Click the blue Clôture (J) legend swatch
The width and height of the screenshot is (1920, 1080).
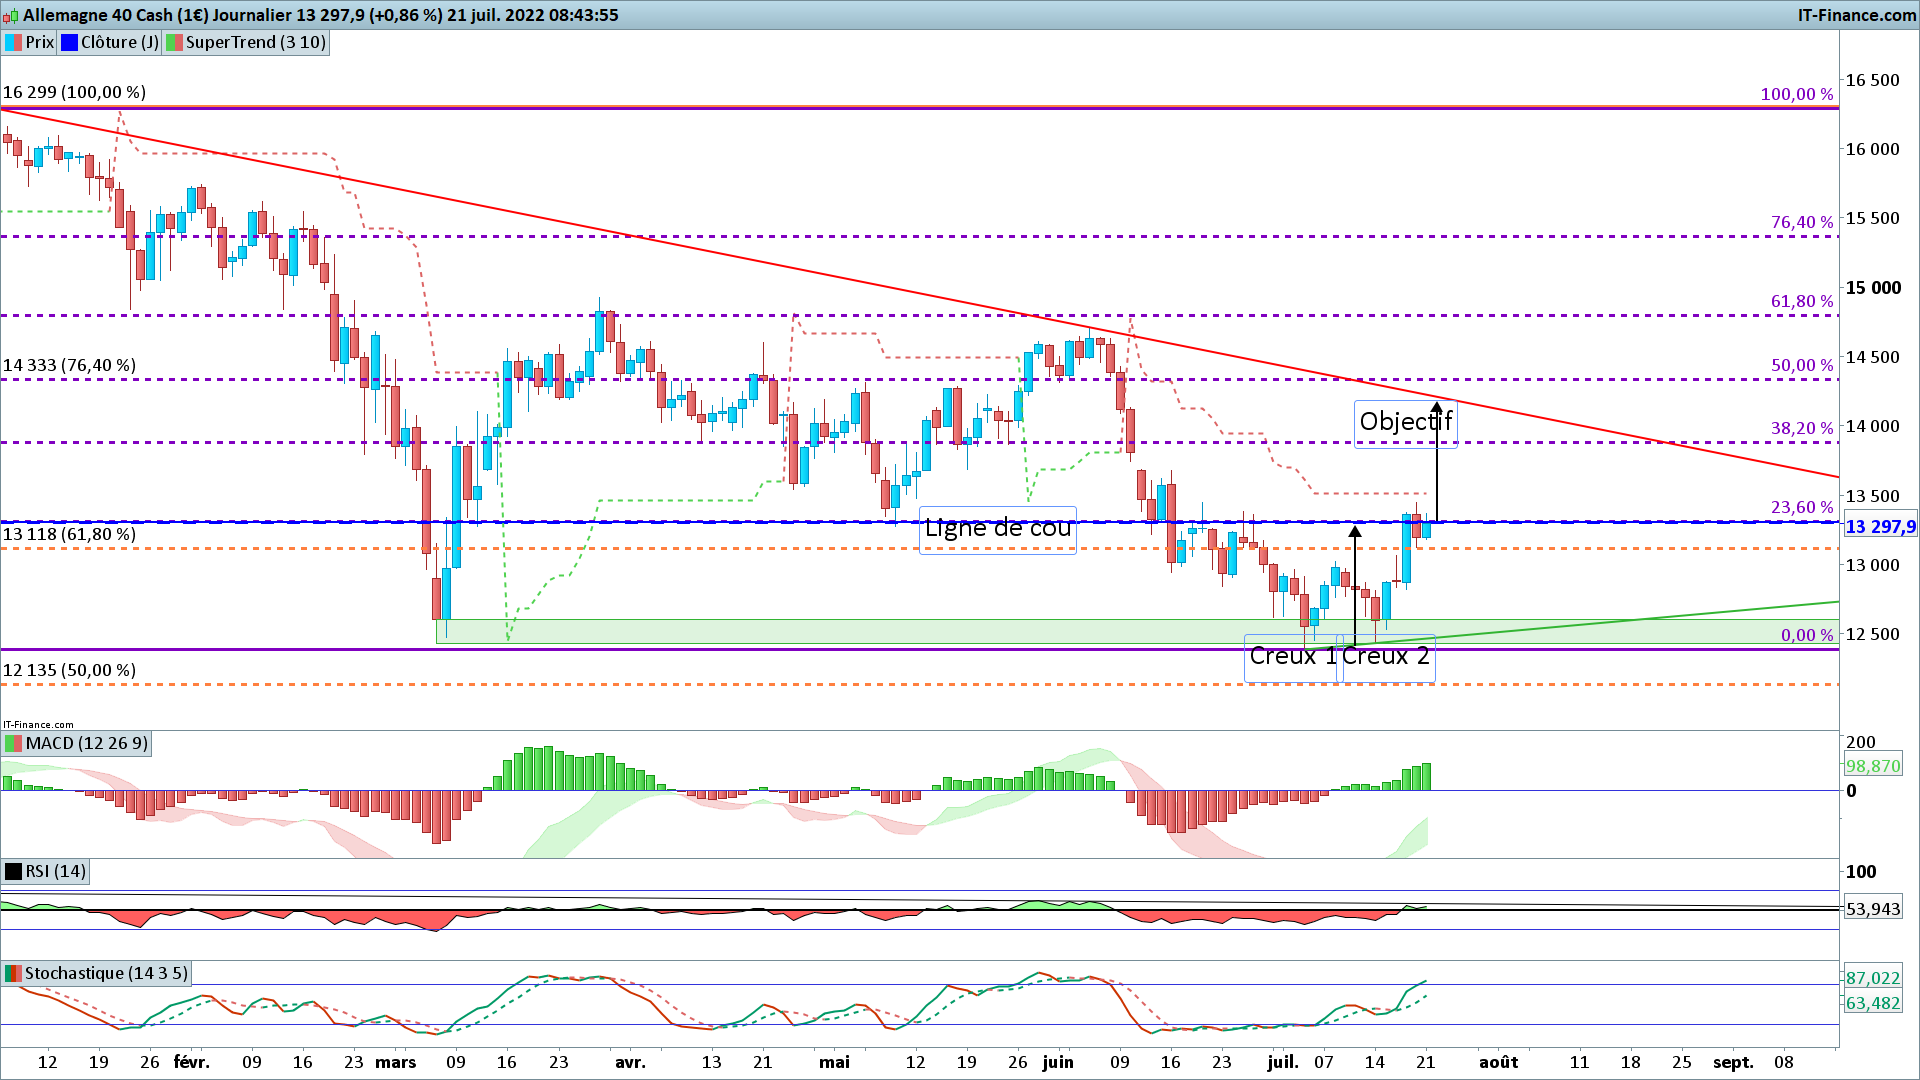point(69,42)
